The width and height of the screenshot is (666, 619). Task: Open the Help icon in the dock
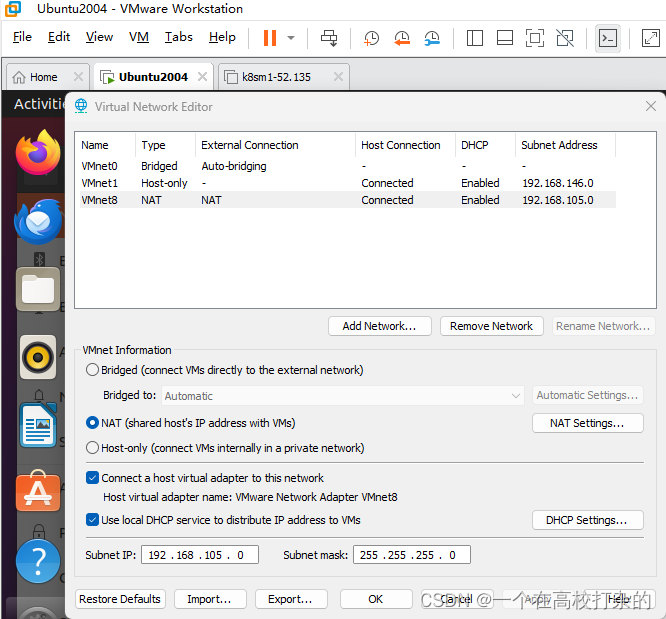tap(38, 561)
